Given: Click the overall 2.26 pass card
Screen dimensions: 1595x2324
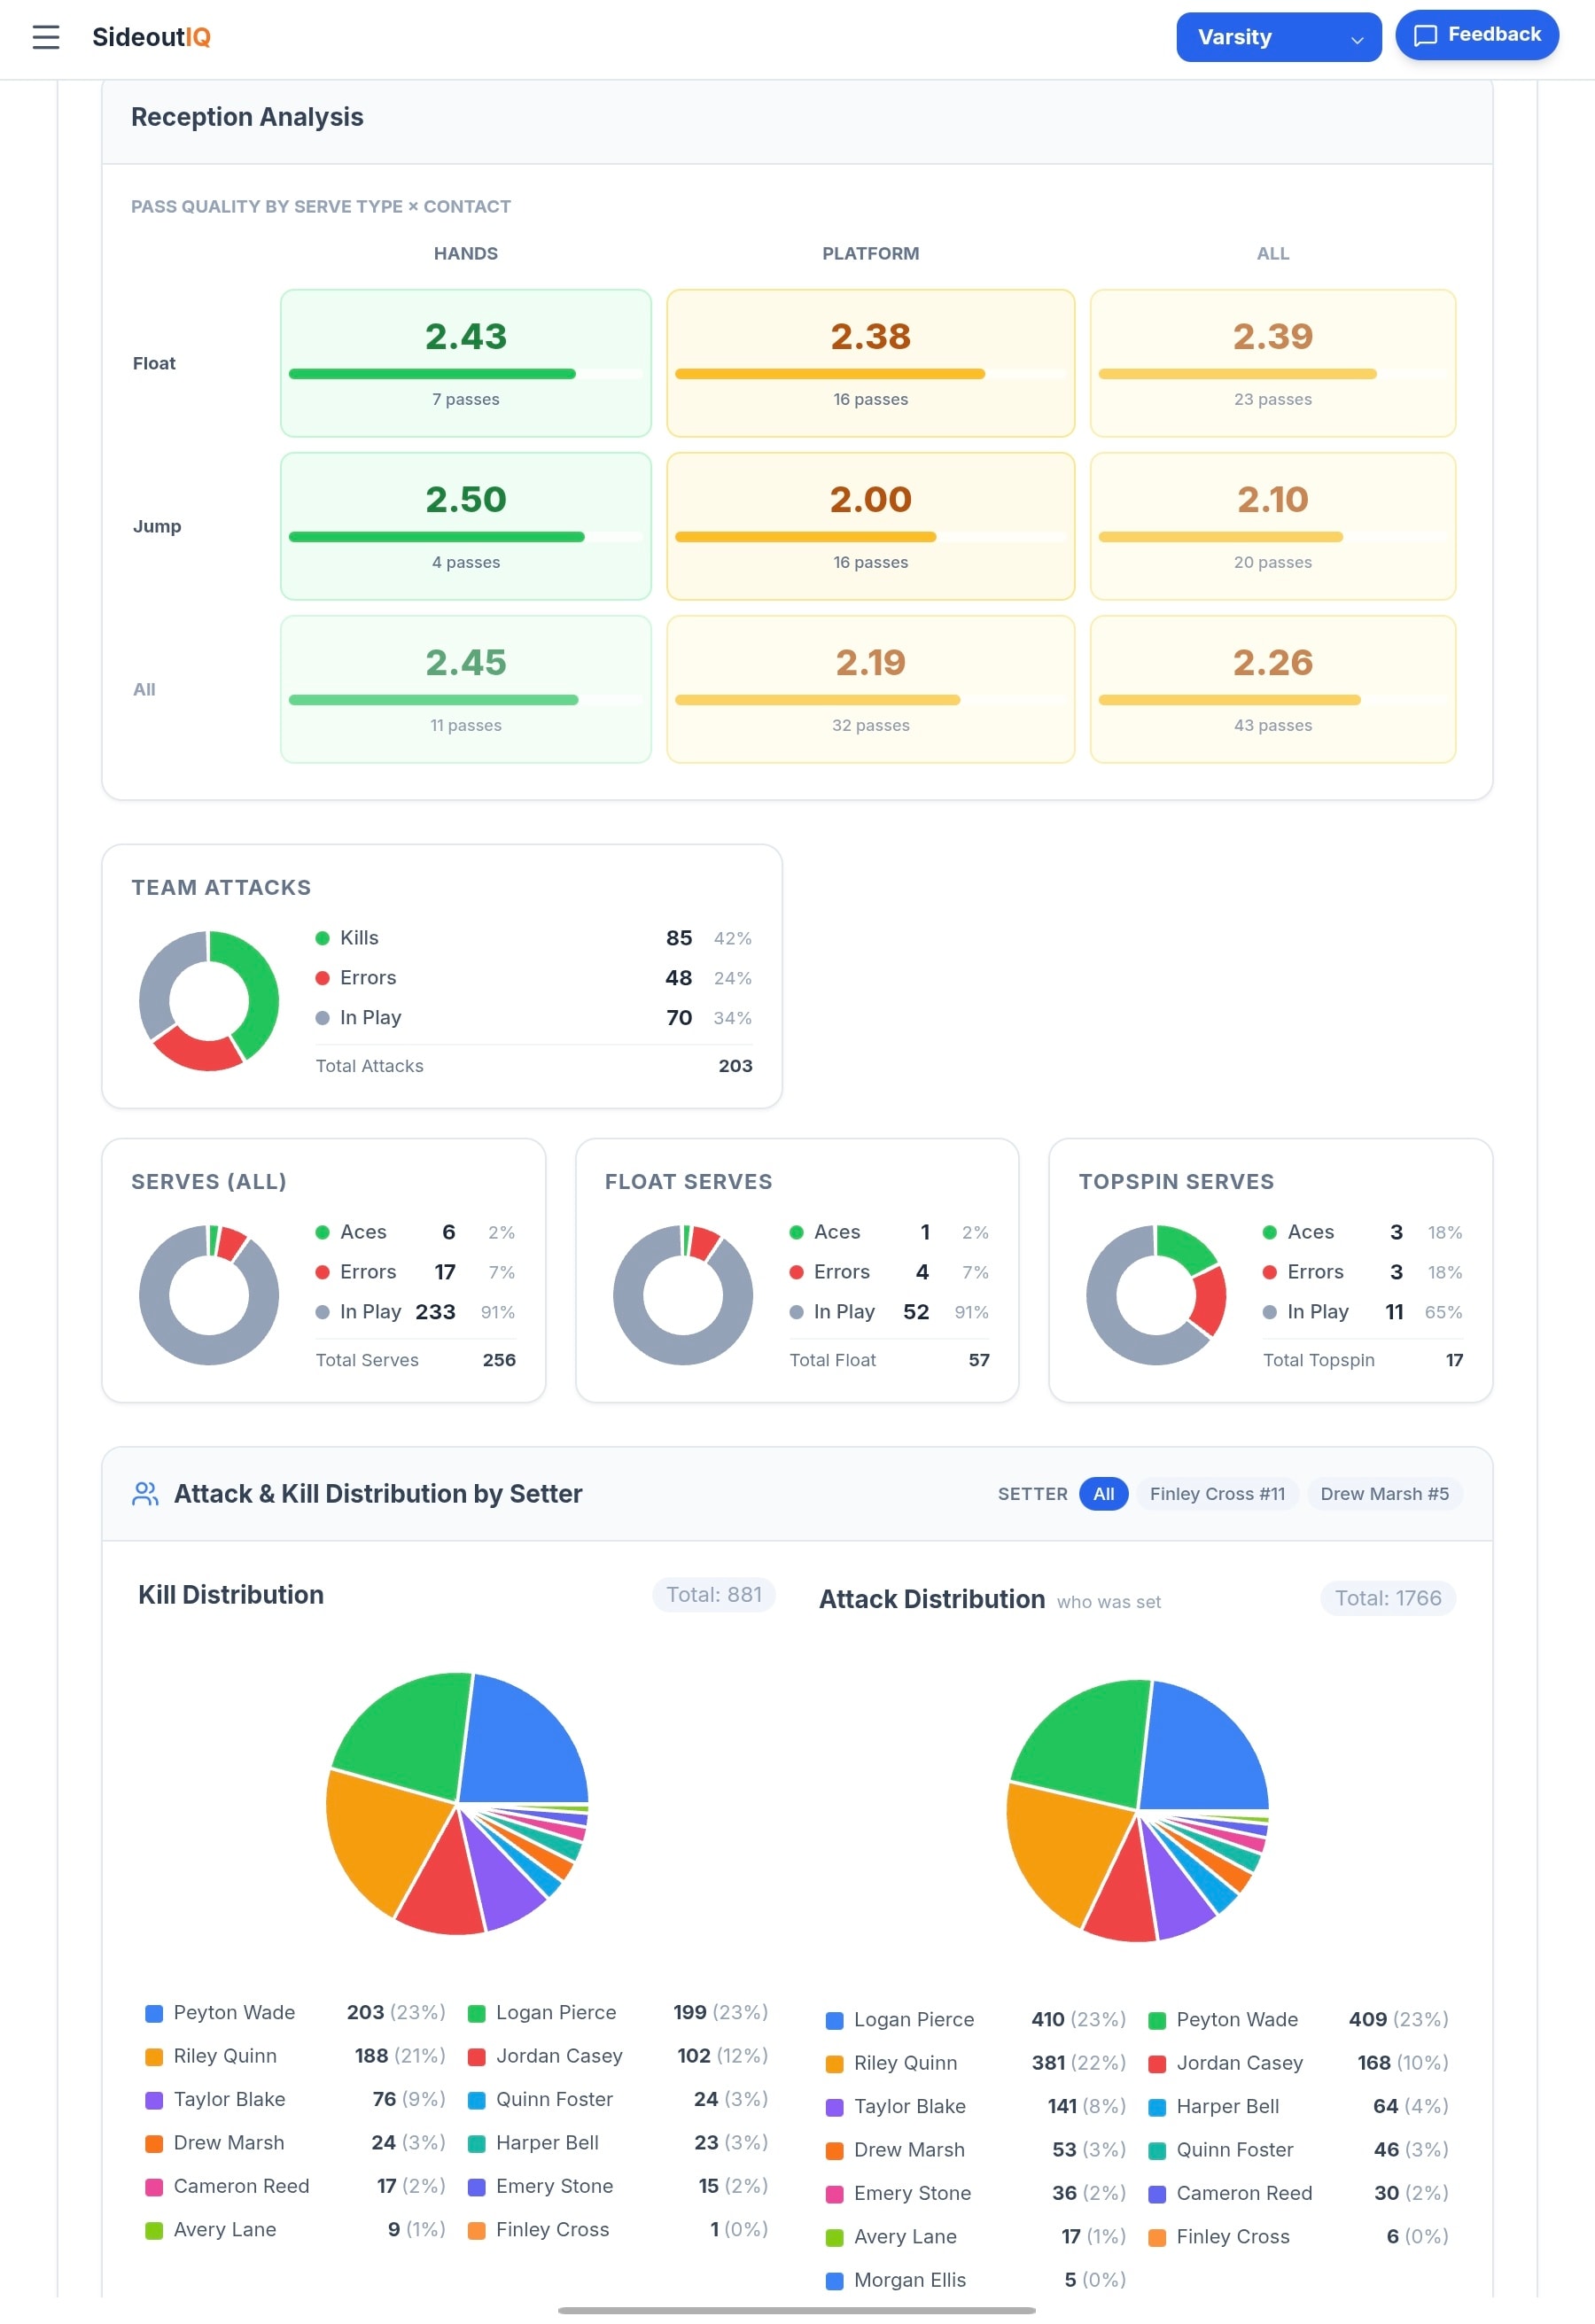Looking at the screenshot, I should (x=1272, y=689).
